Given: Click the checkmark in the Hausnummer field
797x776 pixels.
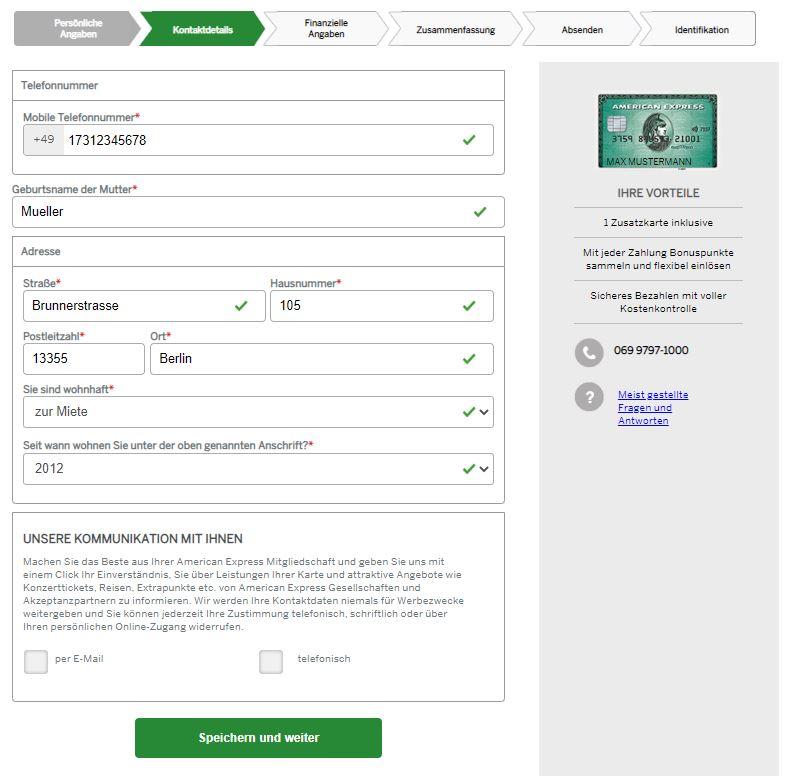Looking at the screenshot, I should (x=469, y=306).
